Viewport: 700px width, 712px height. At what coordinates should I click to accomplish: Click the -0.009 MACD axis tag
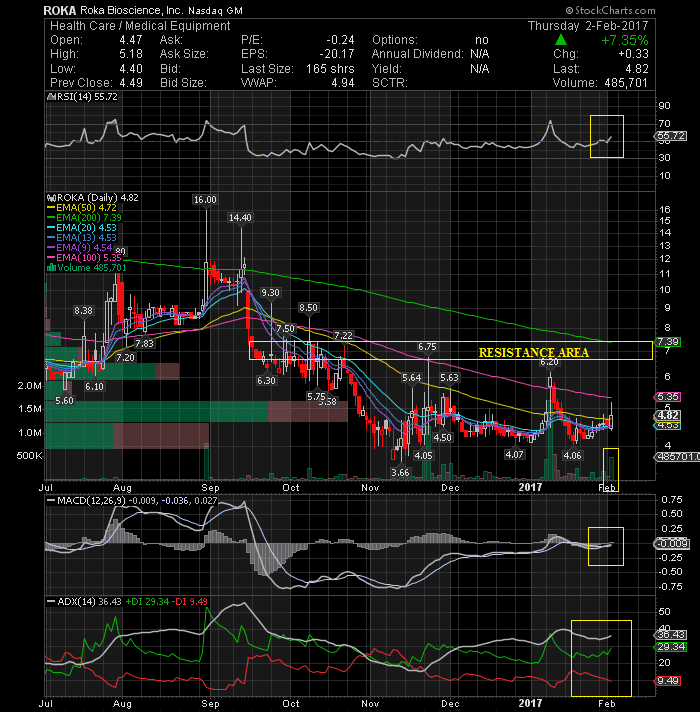[x=672, y=544]
